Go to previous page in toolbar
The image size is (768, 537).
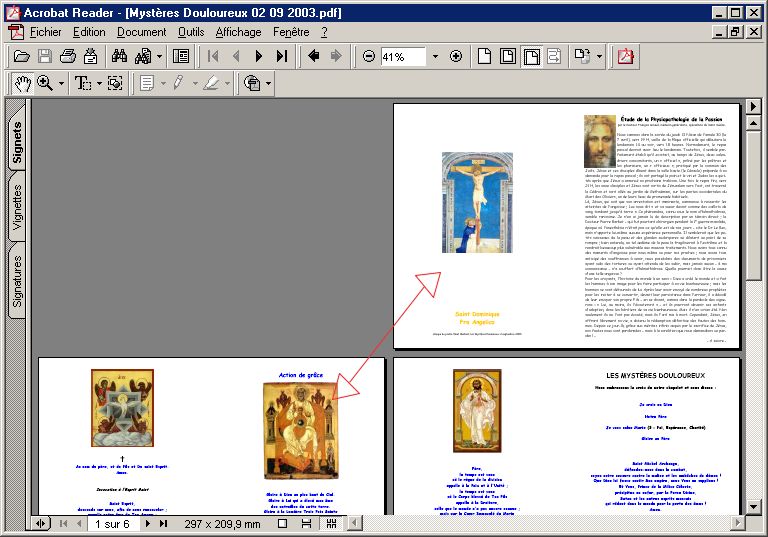pos(236,56)
